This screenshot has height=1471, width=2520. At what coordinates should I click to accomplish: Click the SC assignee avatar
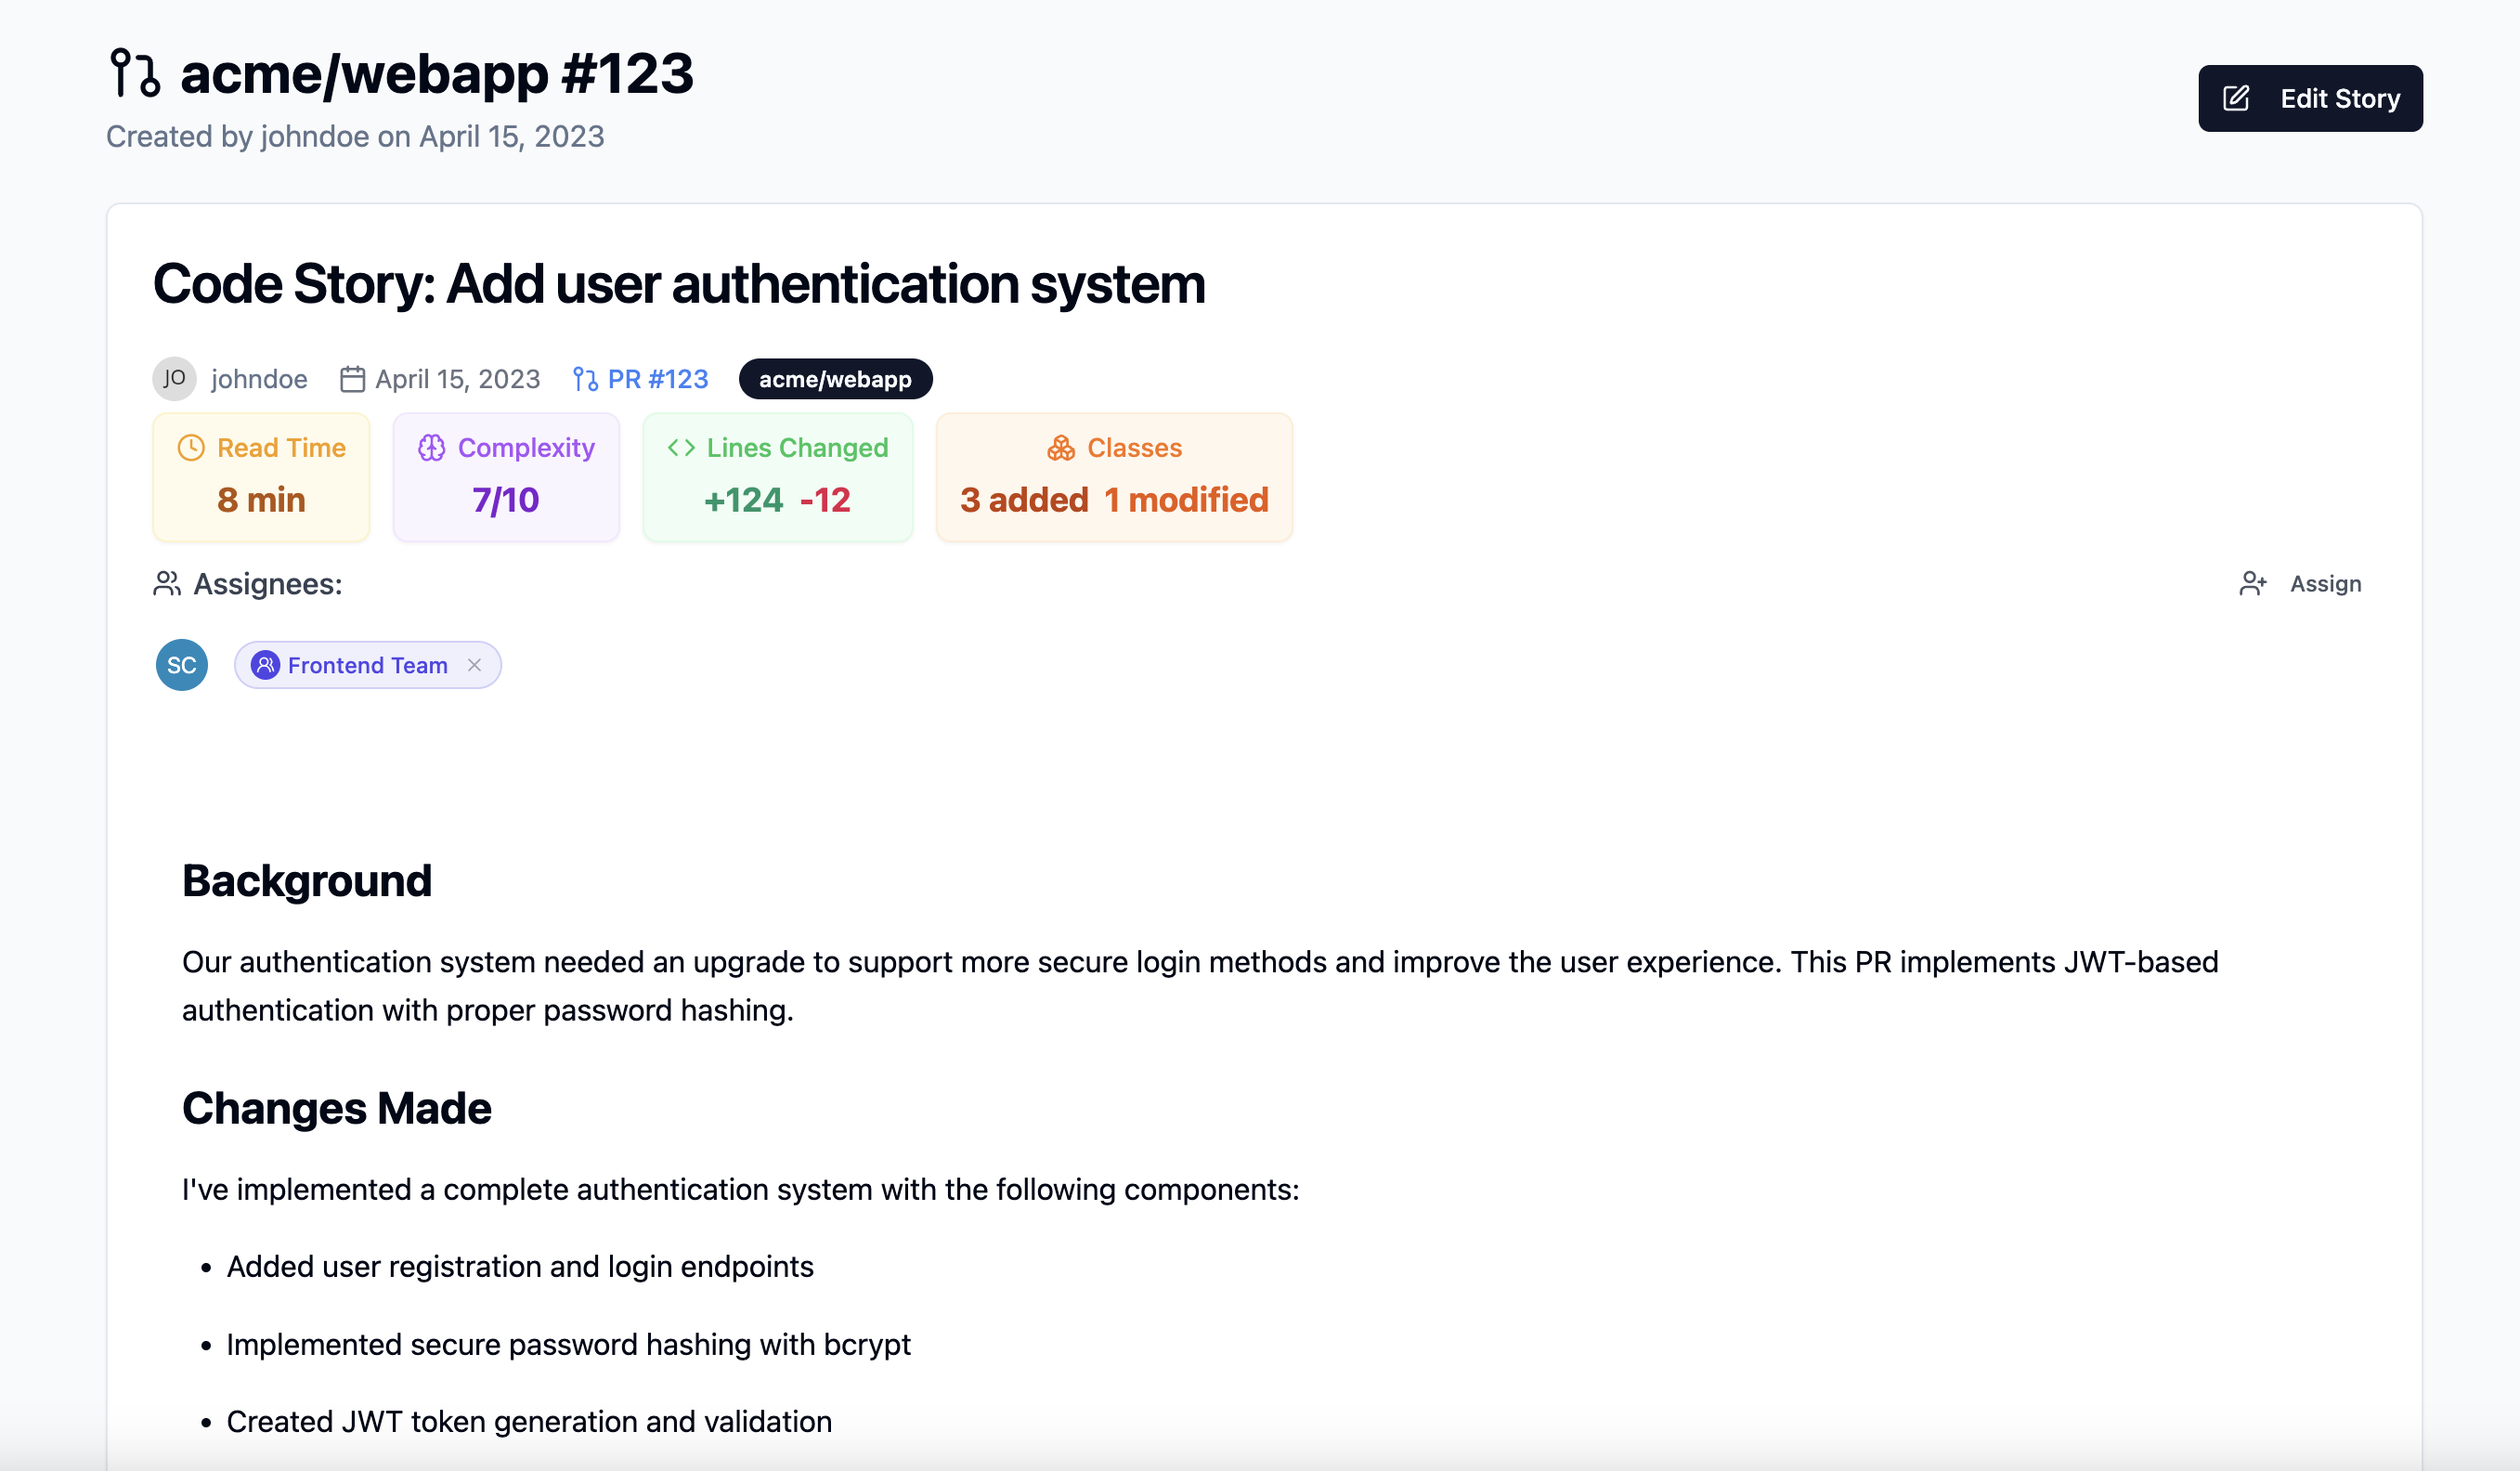tap(182, 665)
